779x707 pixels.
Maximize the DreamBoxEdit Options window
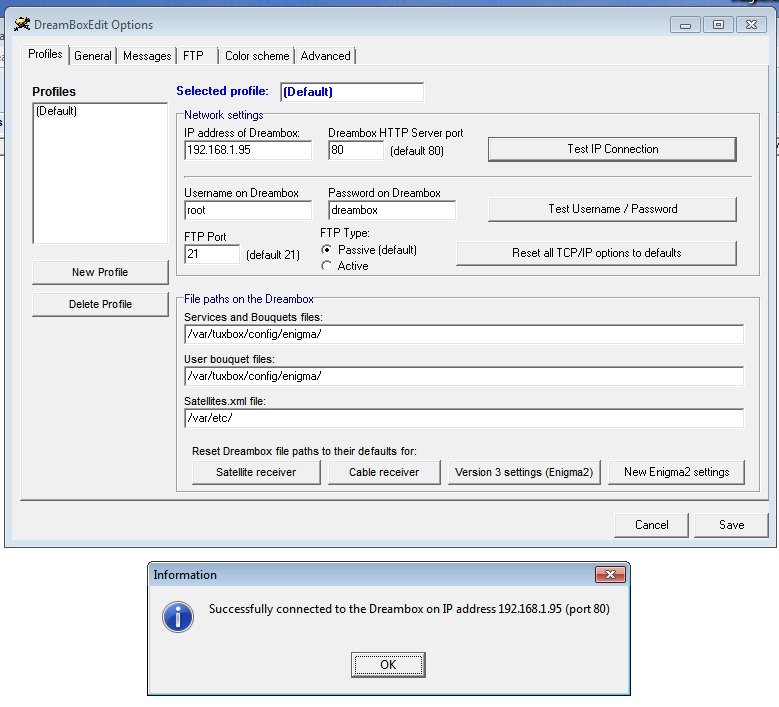718,25
